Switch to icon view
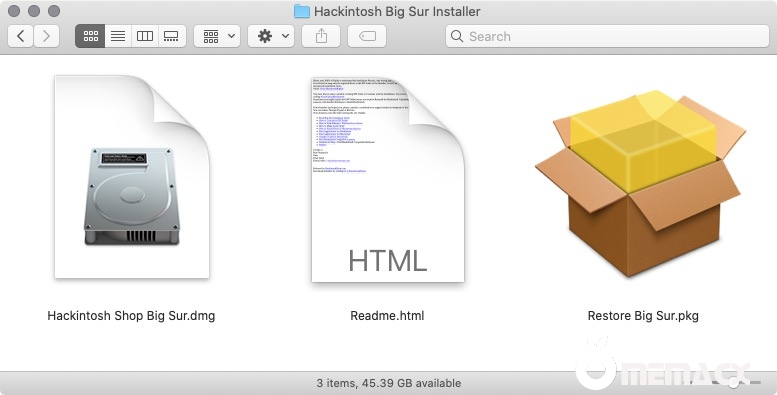 (90, 36)
